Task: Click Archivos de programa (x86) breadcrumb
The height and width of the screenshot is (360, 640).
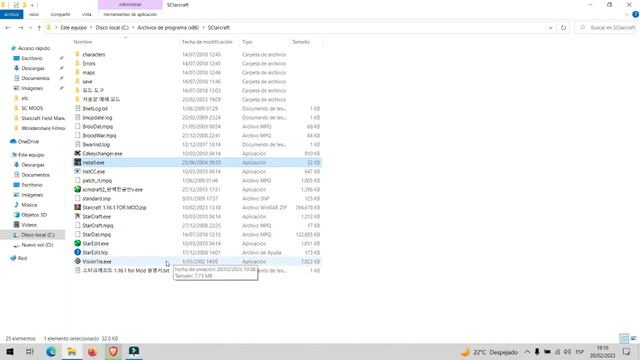Action: (168, 28)
